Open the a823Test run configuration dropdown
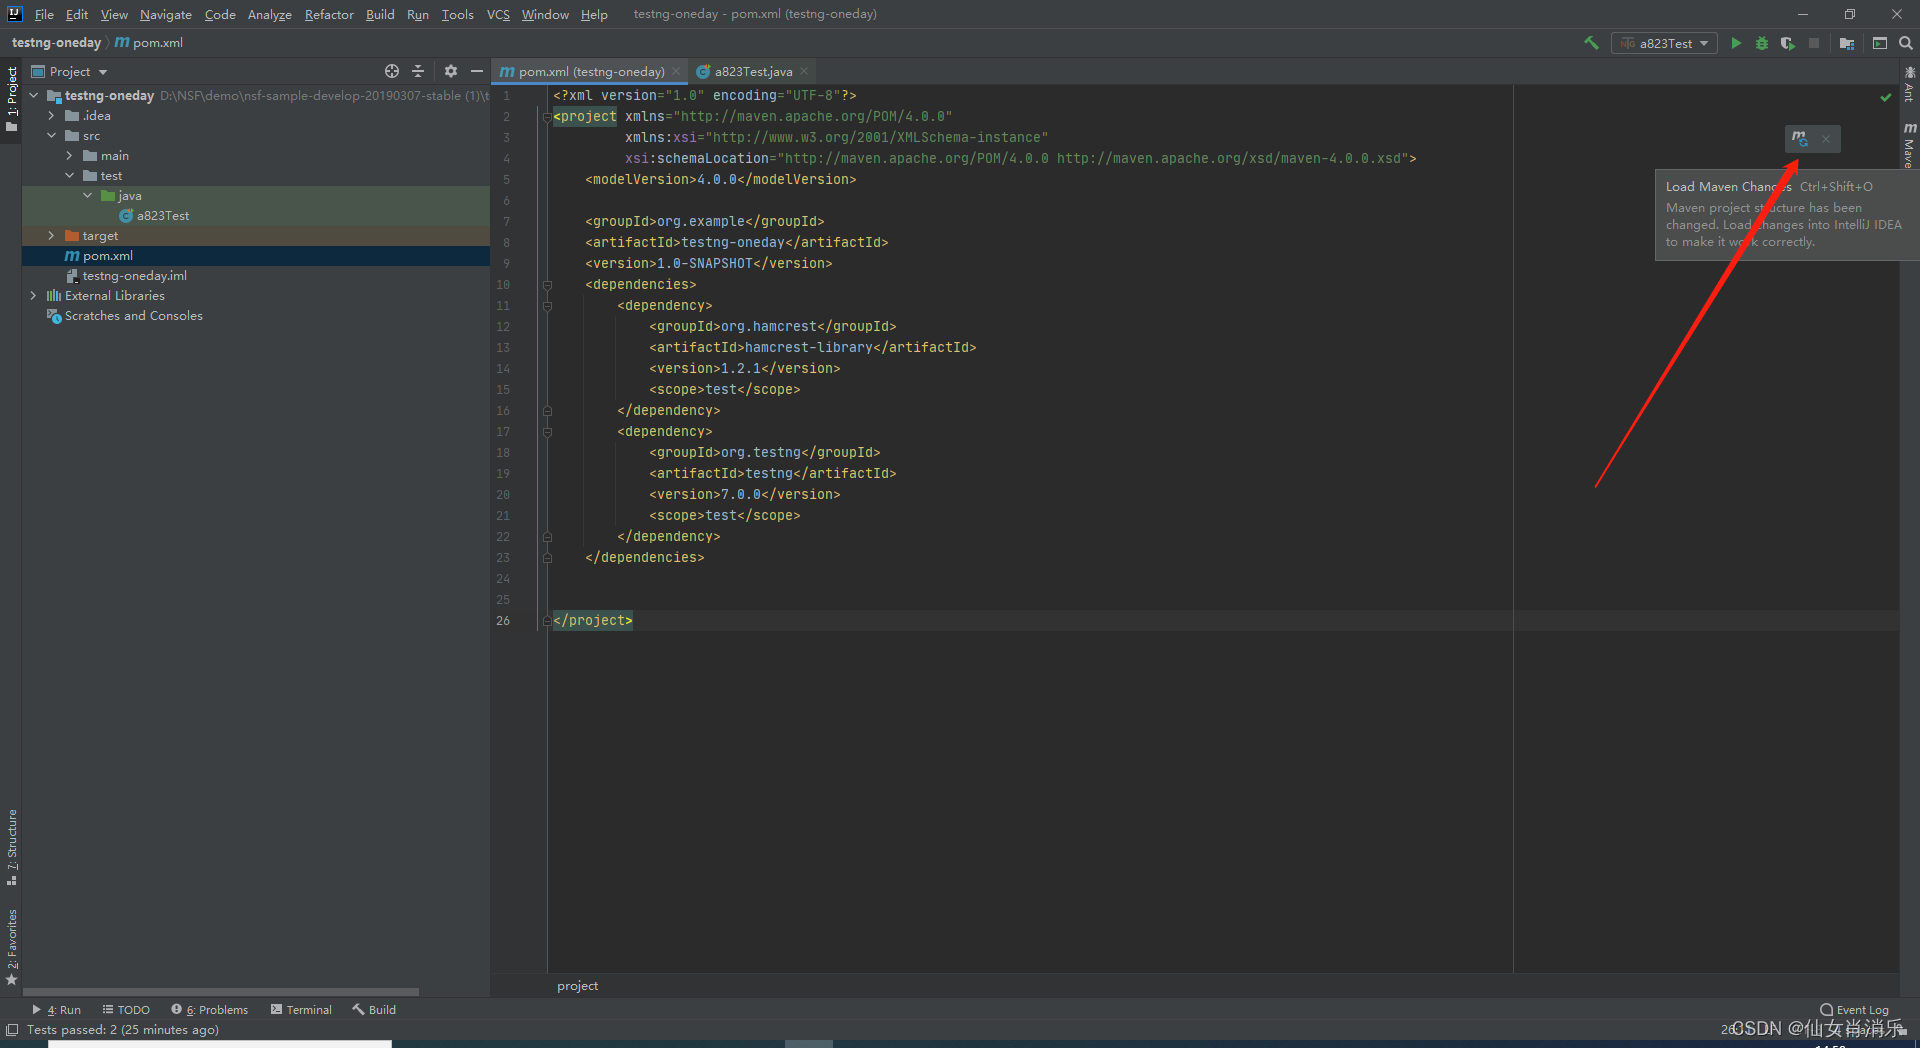The height and width of the screenshot is (1048, 1920). [x=1664, y=43]
